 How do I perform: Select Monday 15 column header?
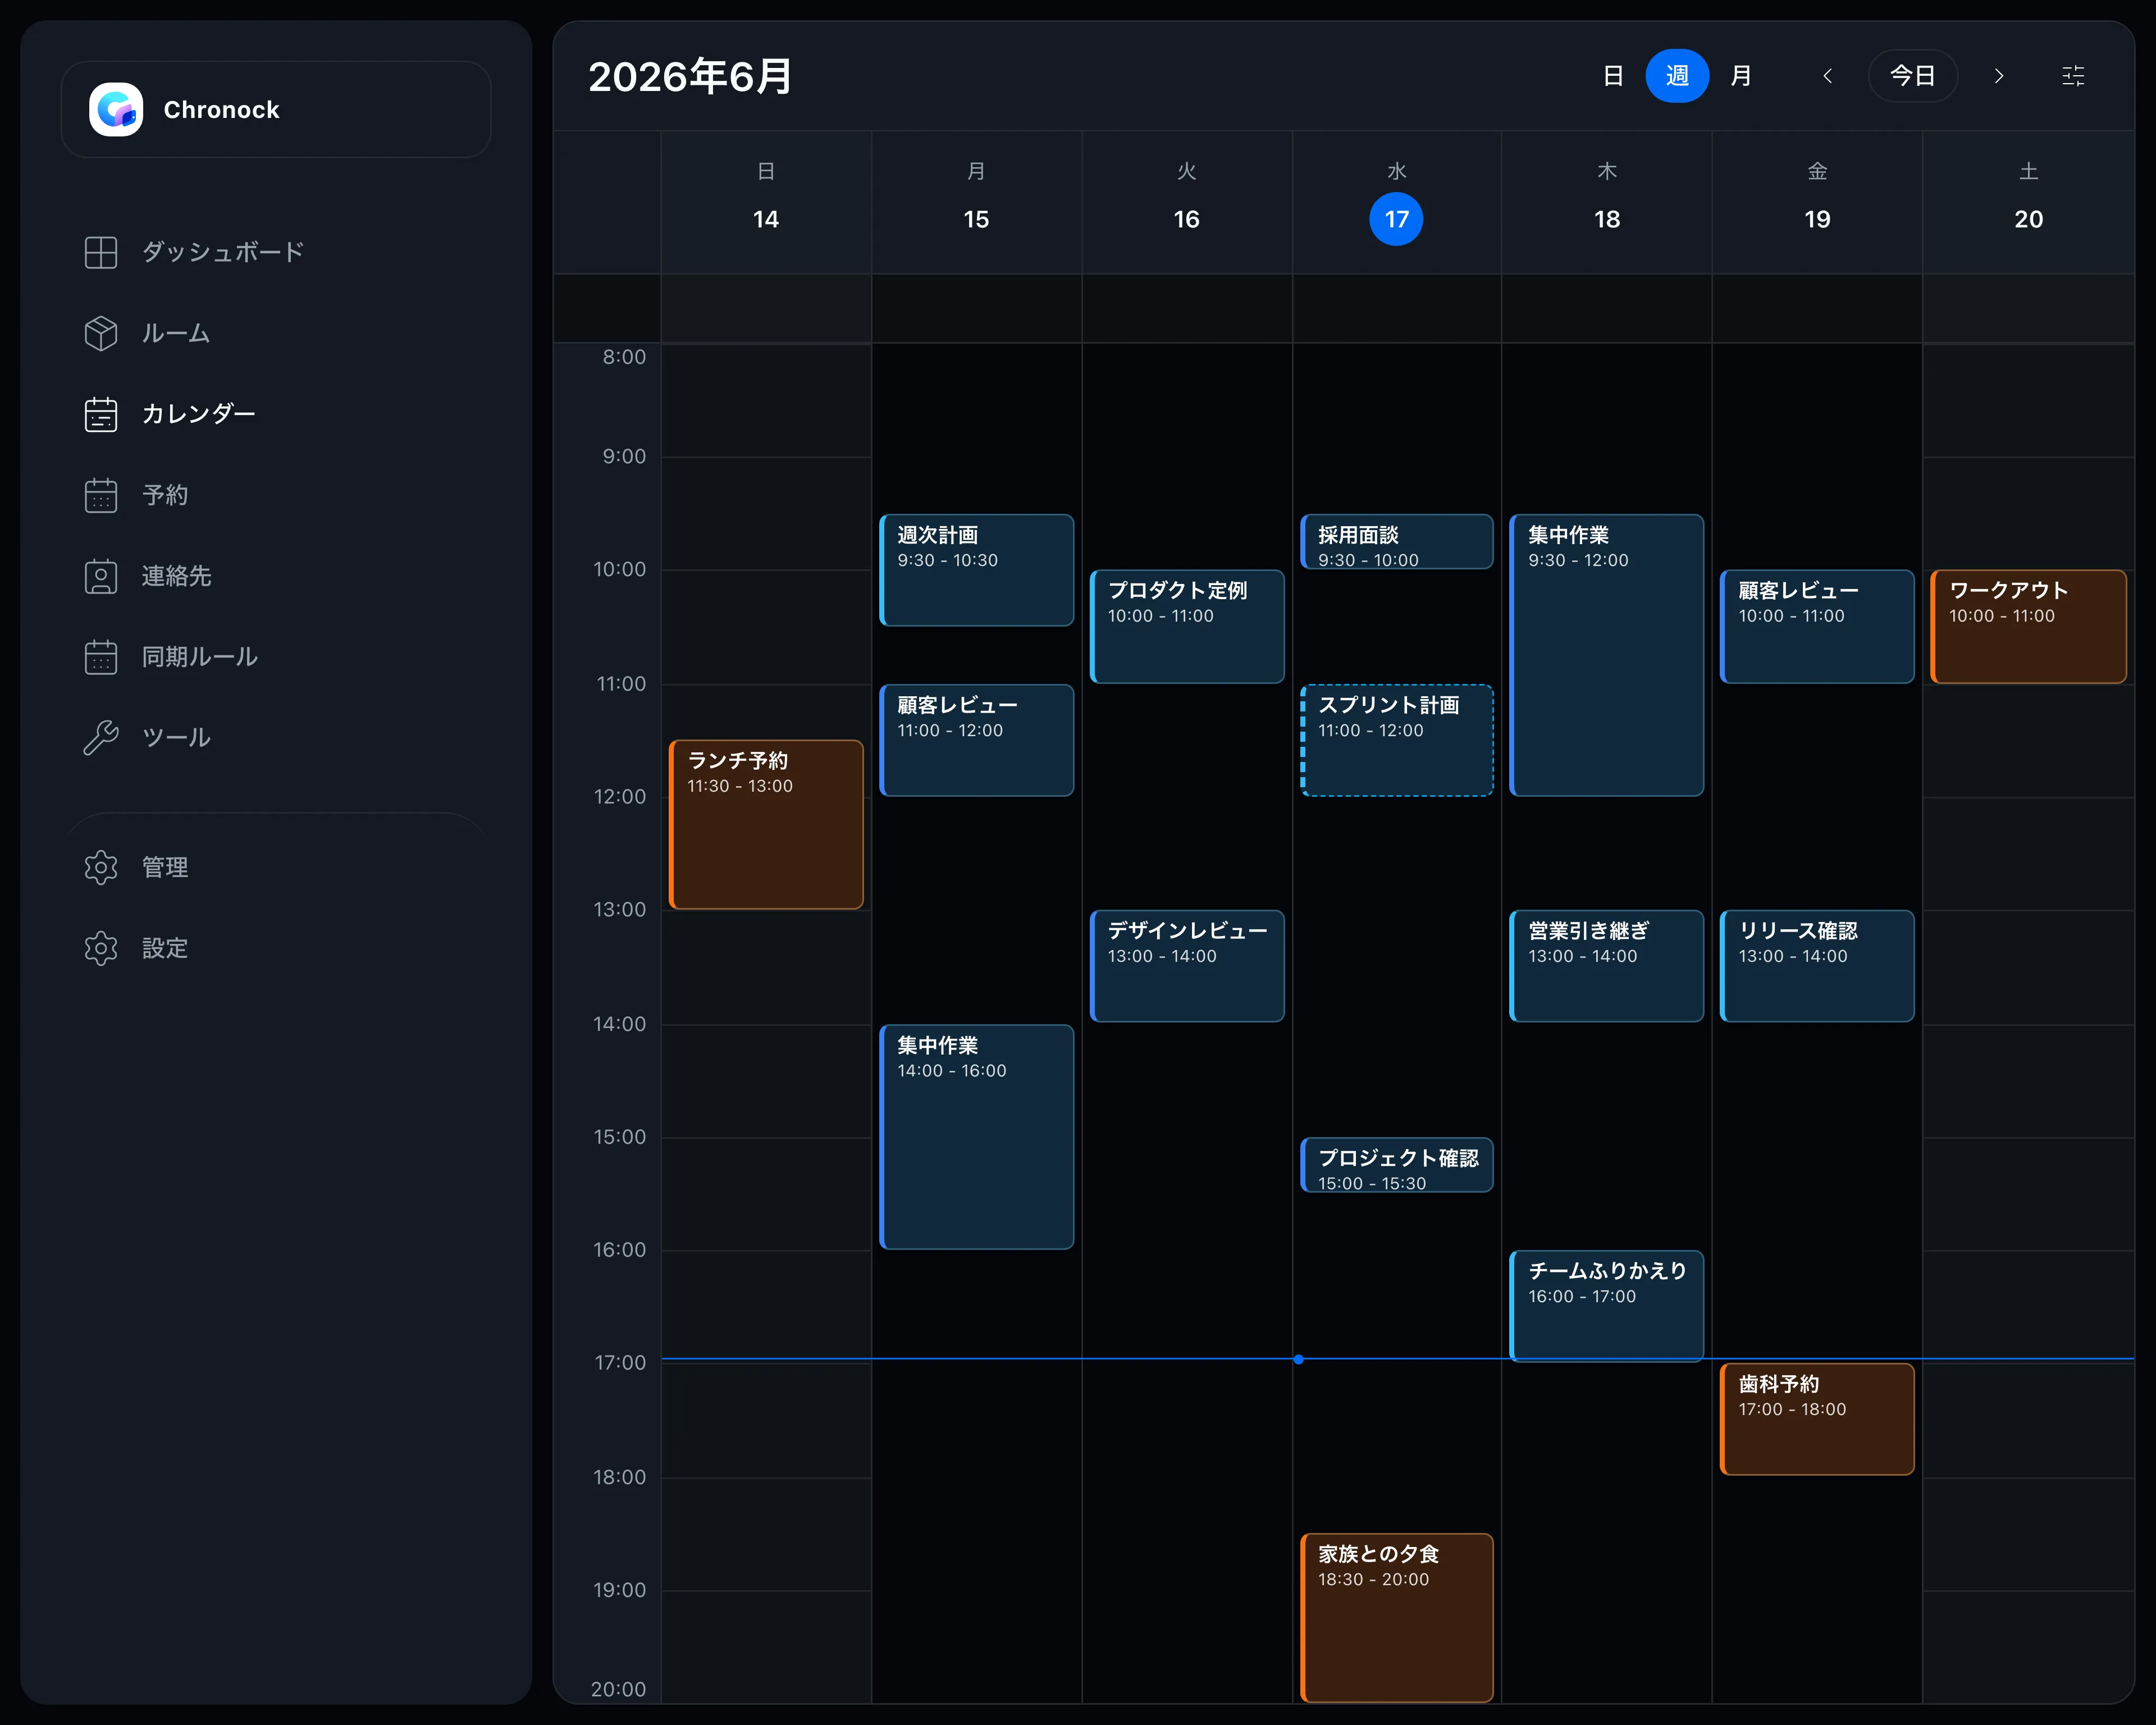point(976,201)
